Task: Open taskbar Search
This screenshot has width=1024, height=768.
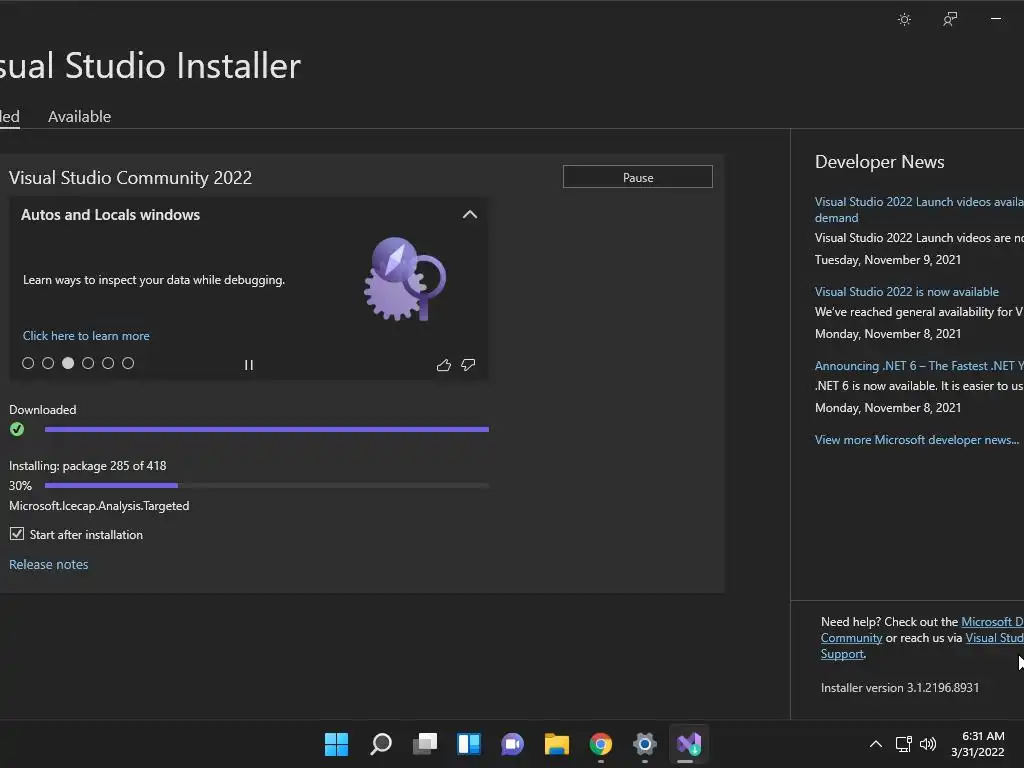Action: coord(381,744)
